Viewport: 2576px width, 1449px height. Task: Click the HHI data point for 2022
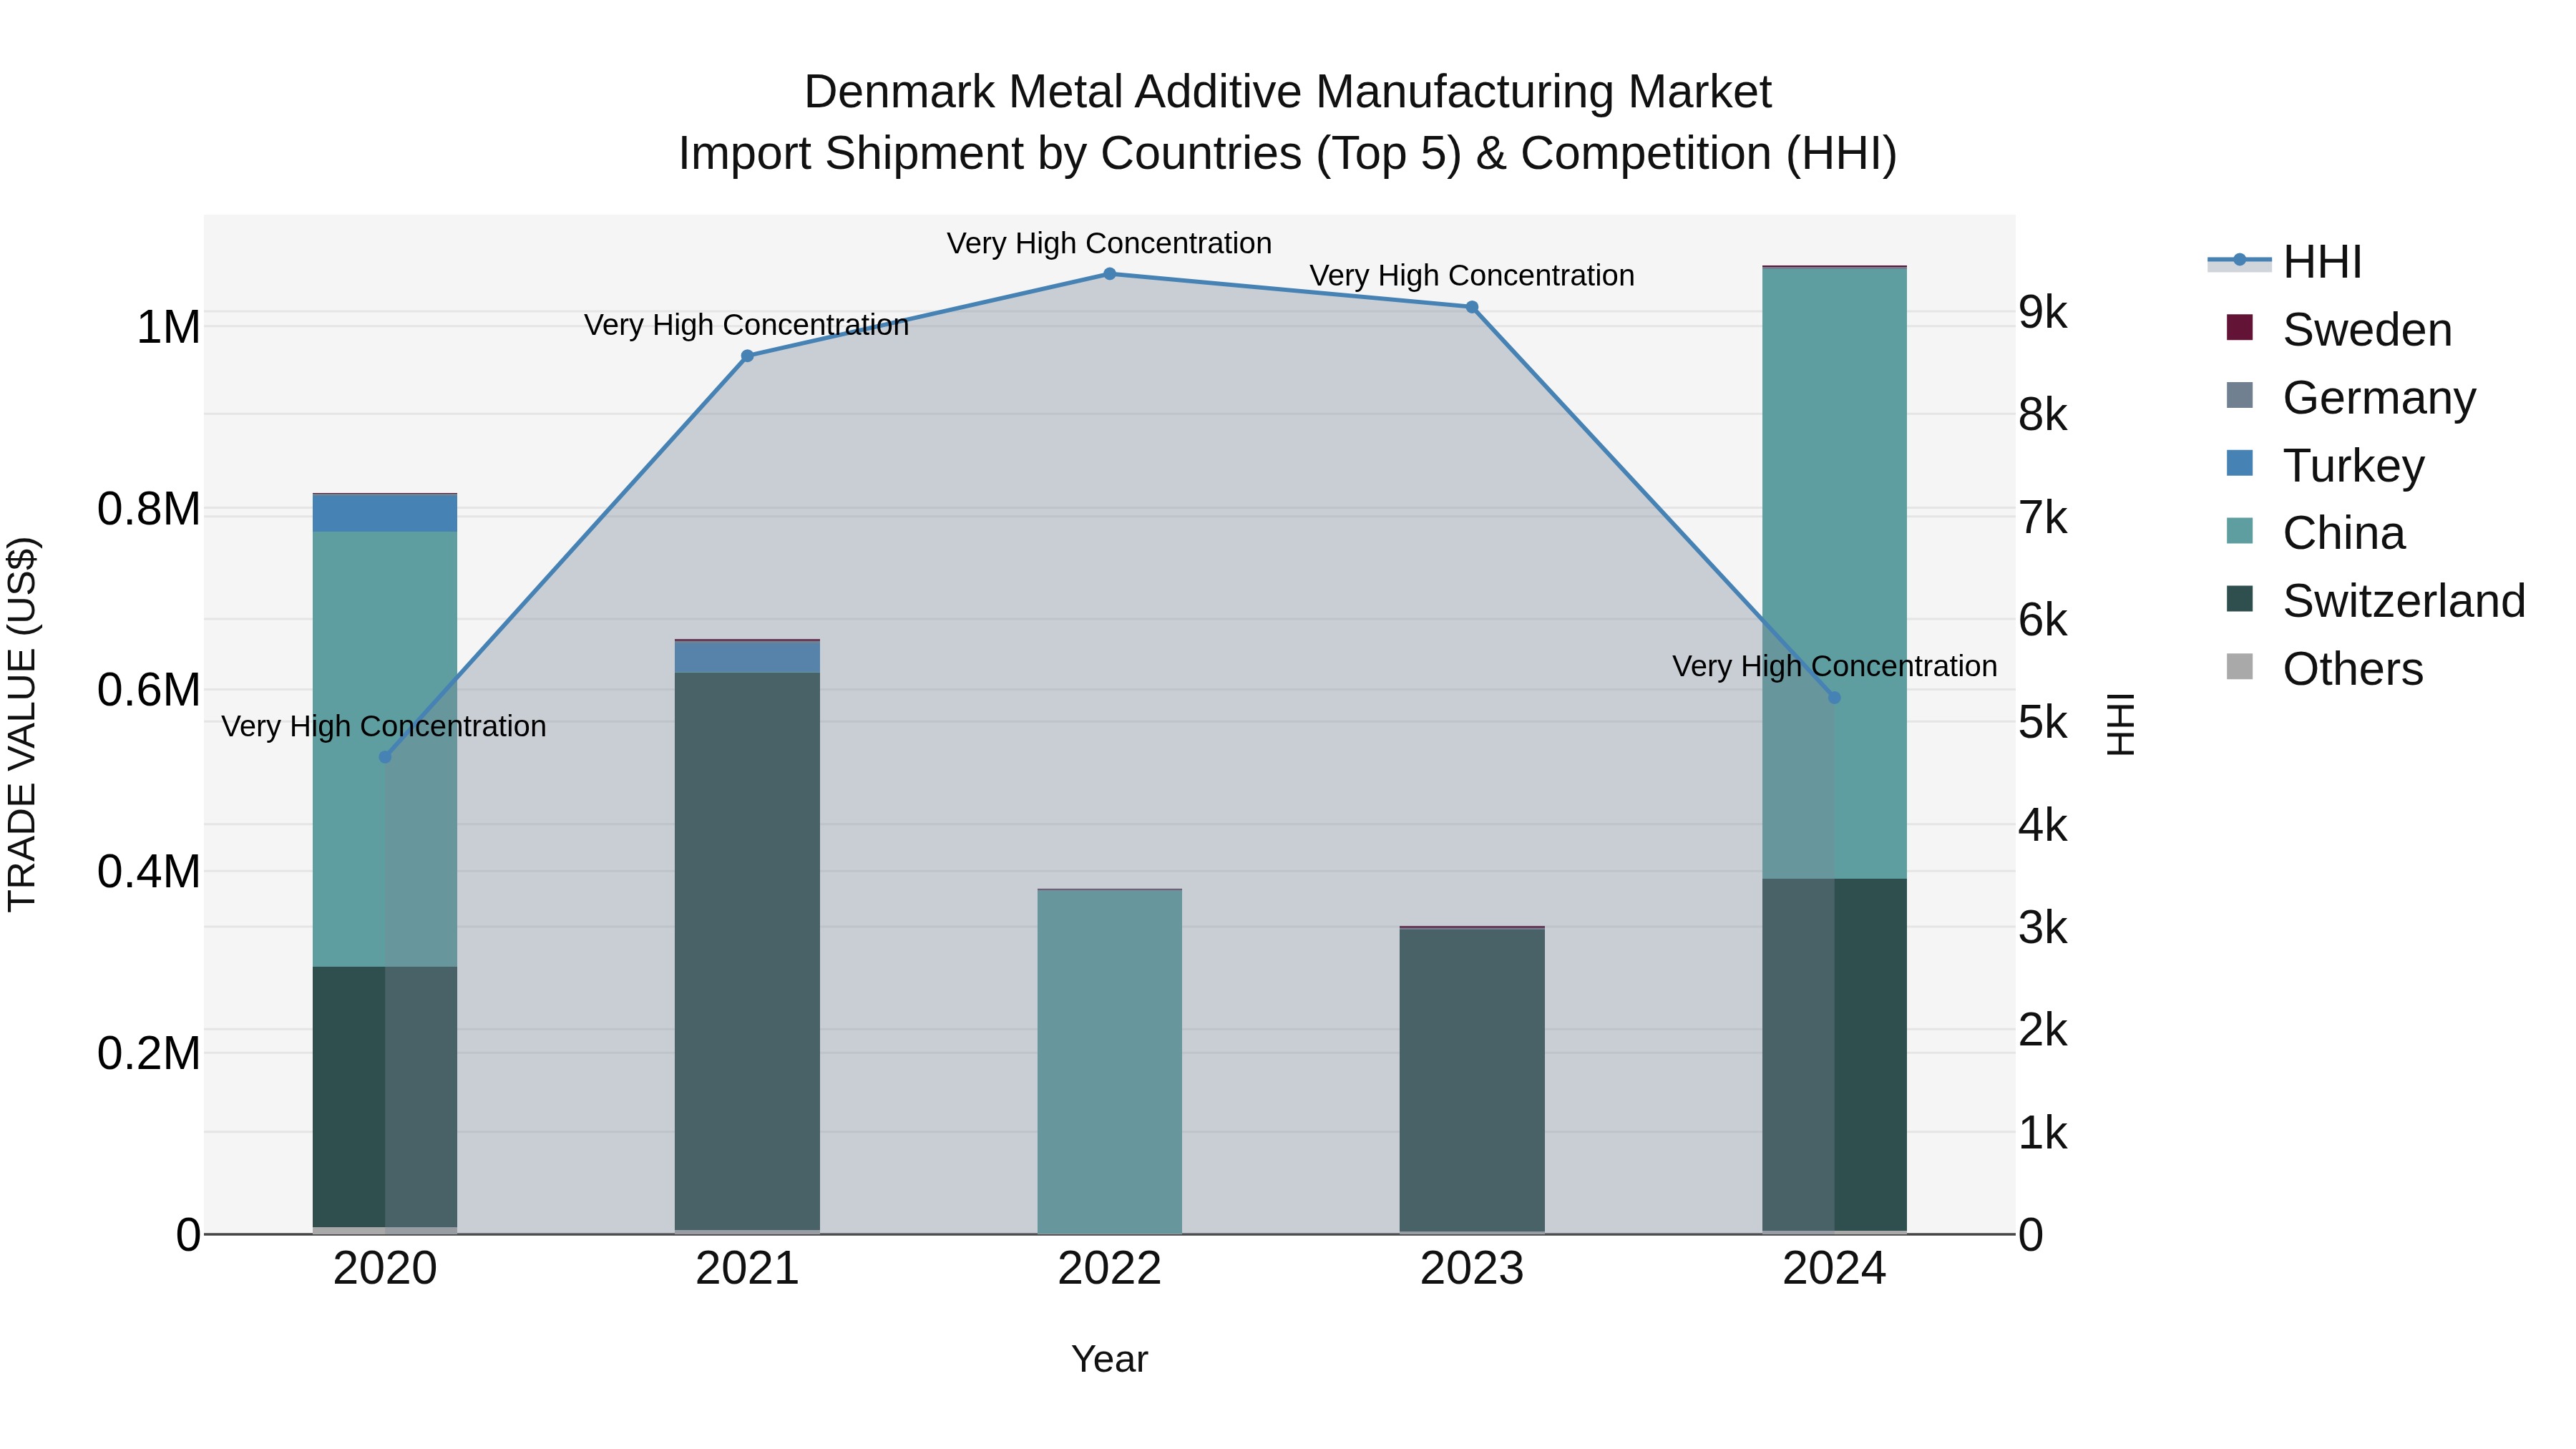[x=1110, y=274]
